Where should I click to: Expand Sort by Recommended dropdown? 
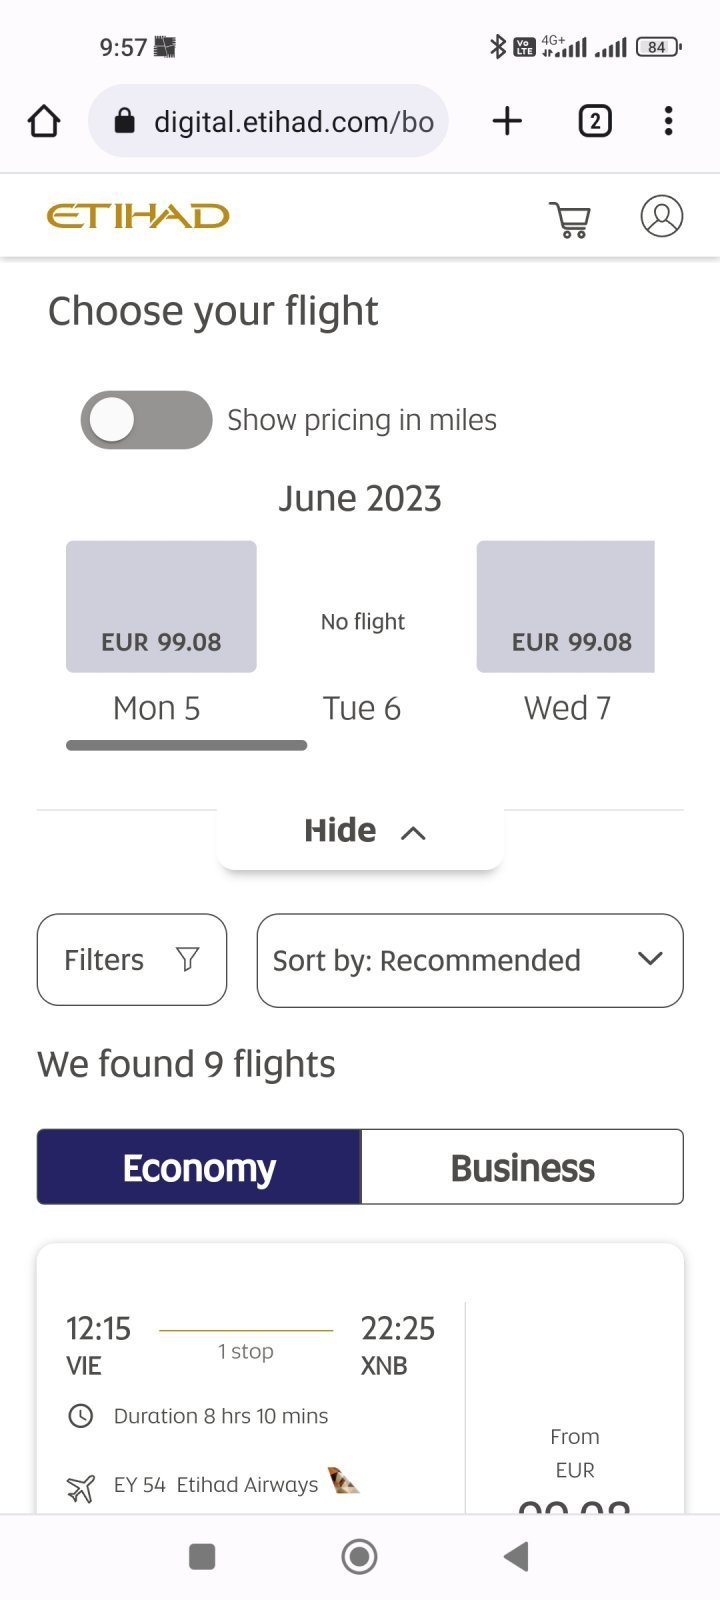click(470, 960)
